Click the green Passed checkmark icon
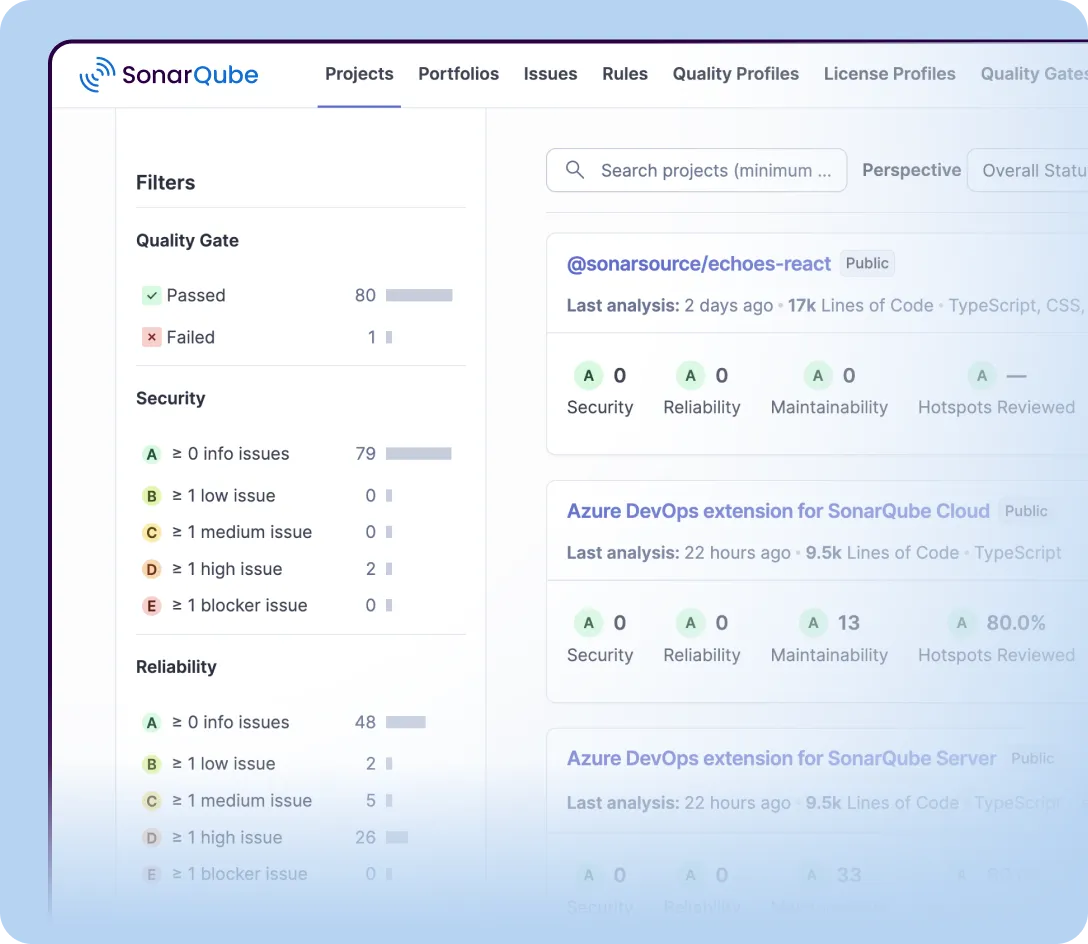 click(x=151, y=296)
